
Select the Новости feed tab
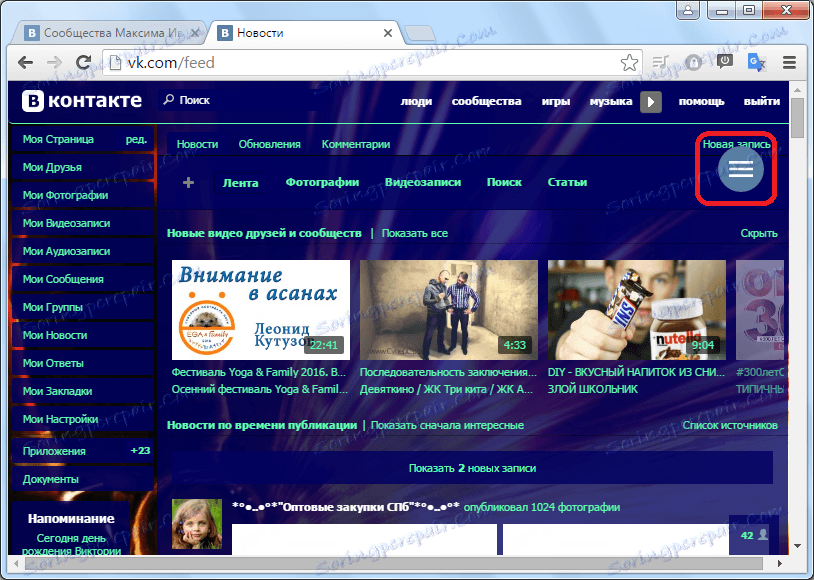[x=197, y=144]
